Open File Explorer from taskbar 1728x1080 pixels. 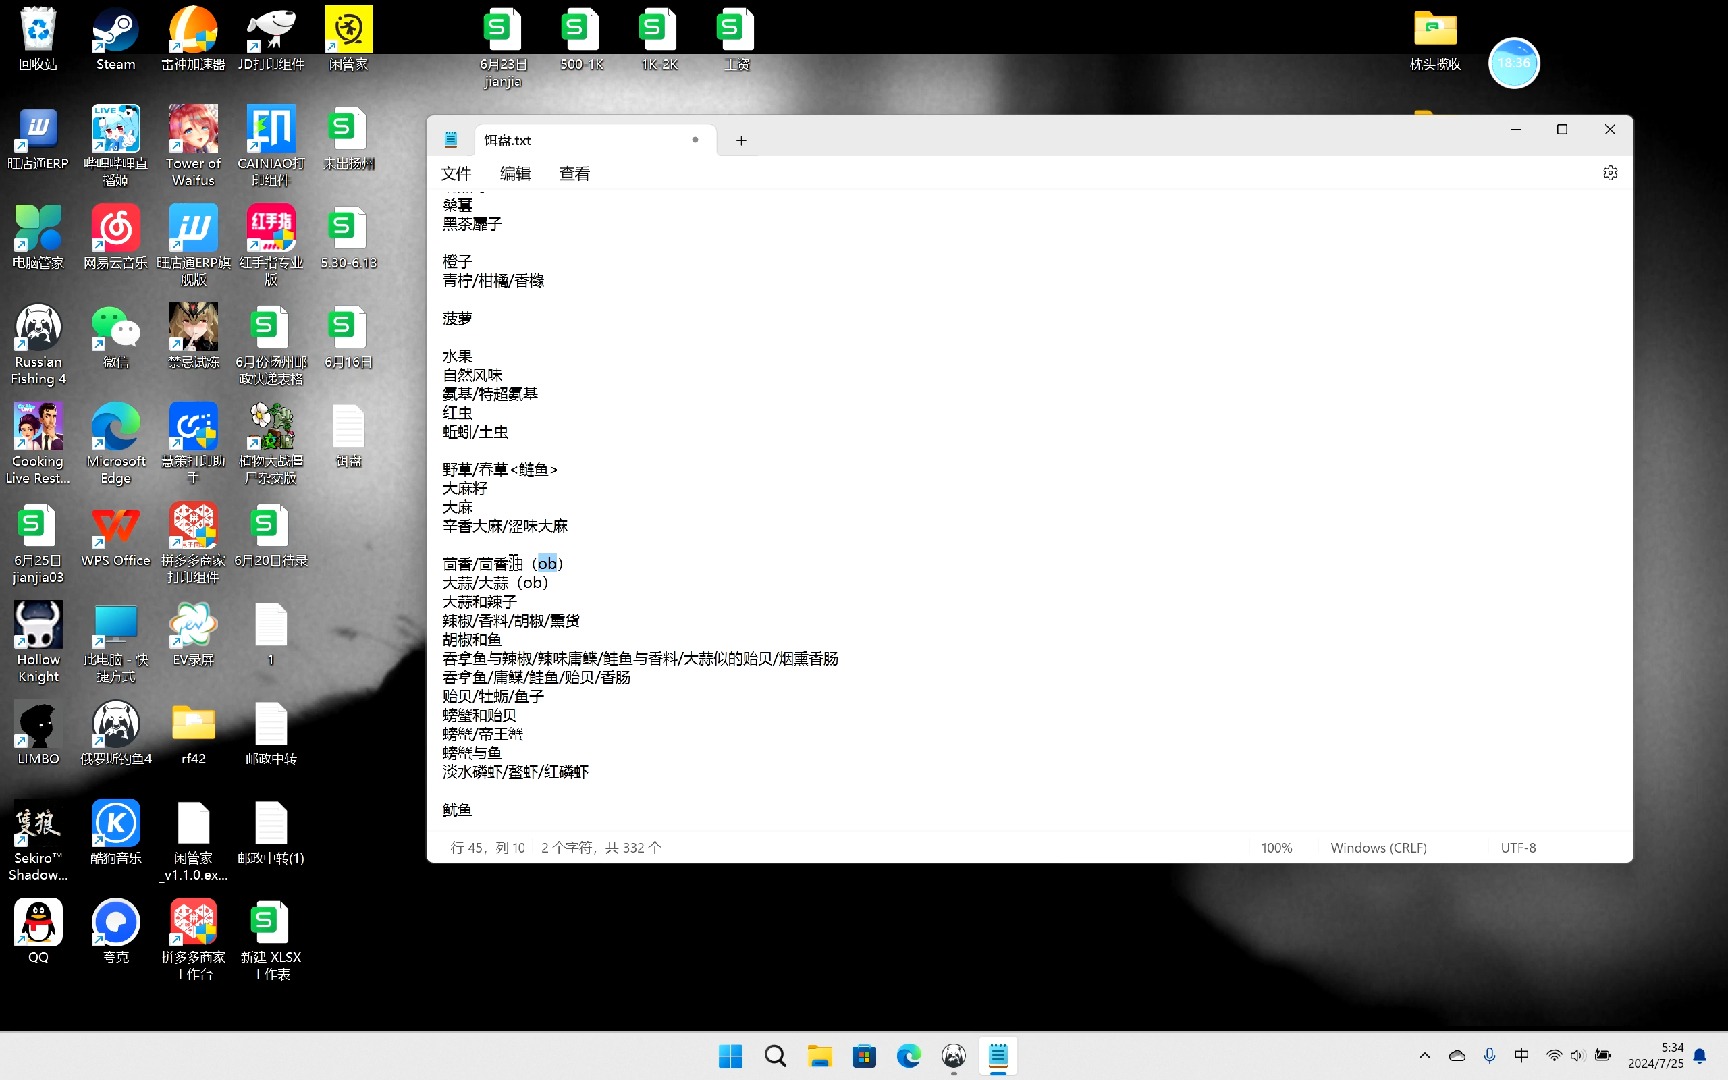820,1056
